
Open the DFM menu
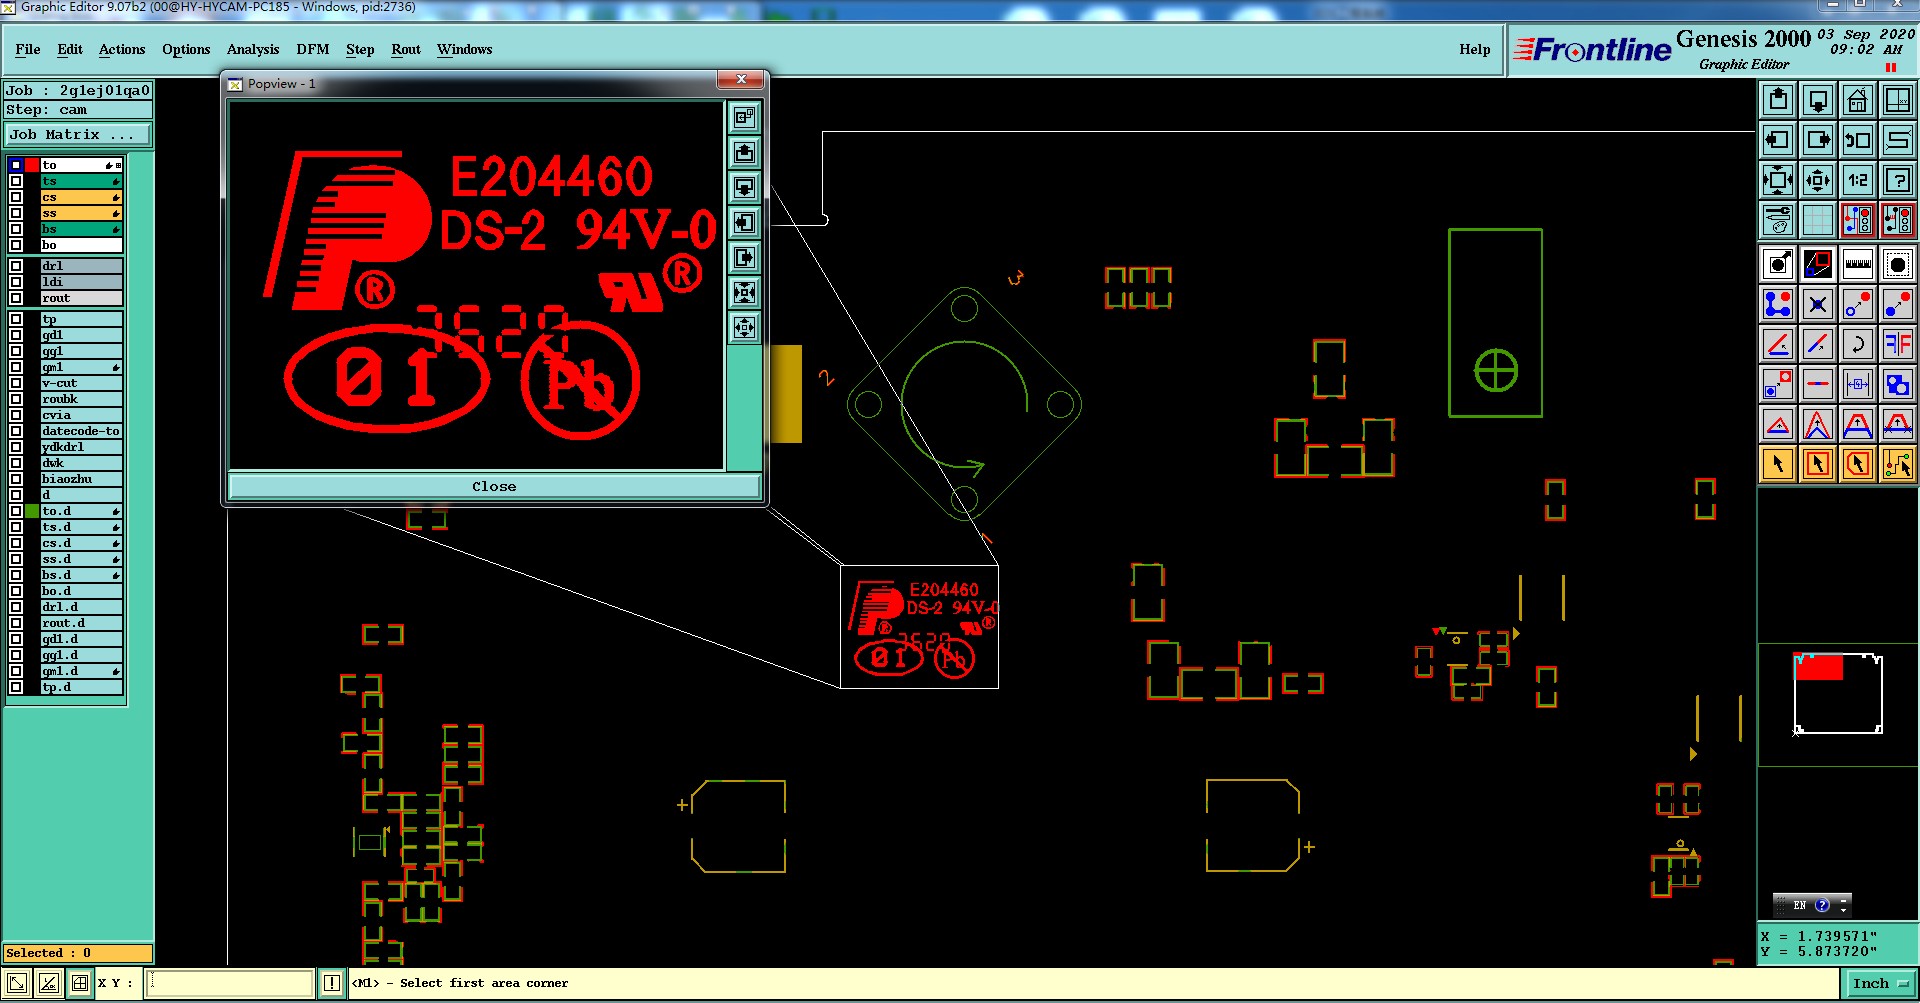313,49
